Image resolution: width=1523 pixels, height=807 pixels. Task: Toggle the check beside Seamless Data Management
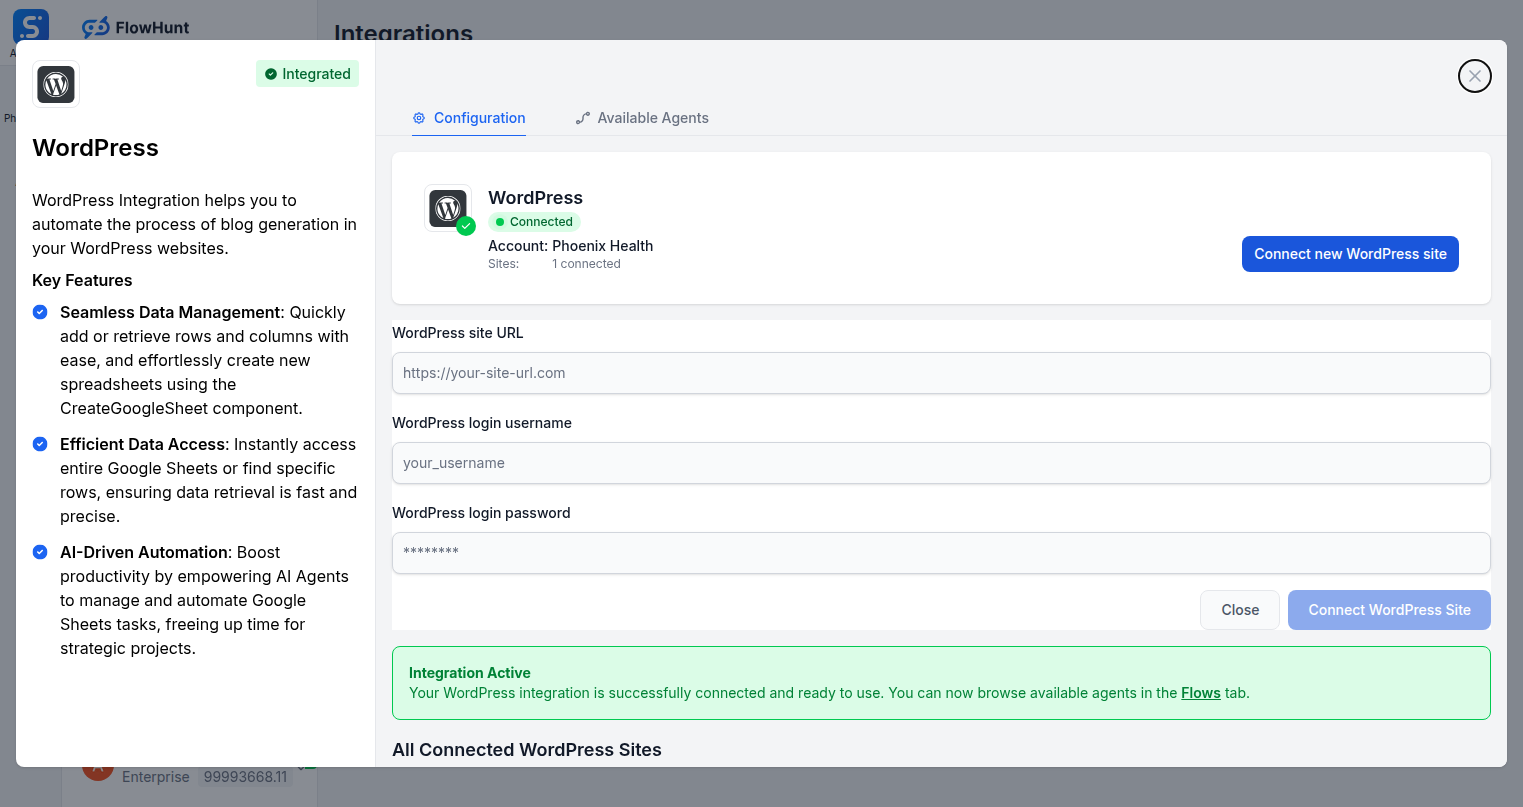(39, 312)
